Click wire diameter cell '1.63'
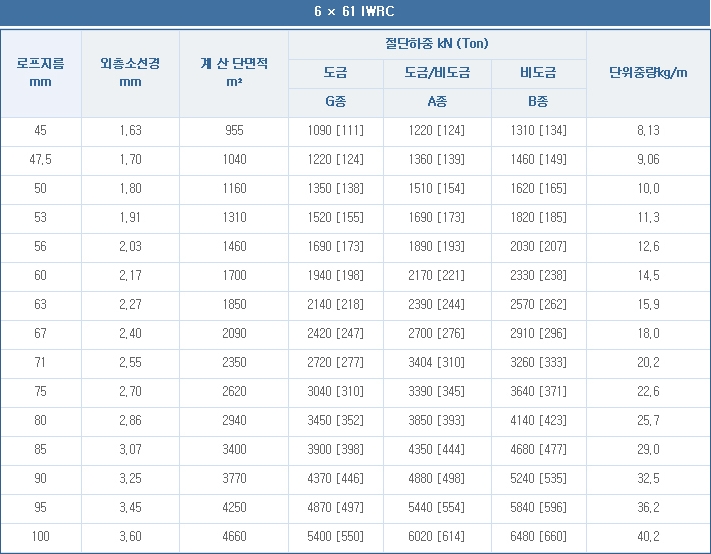 130,131
